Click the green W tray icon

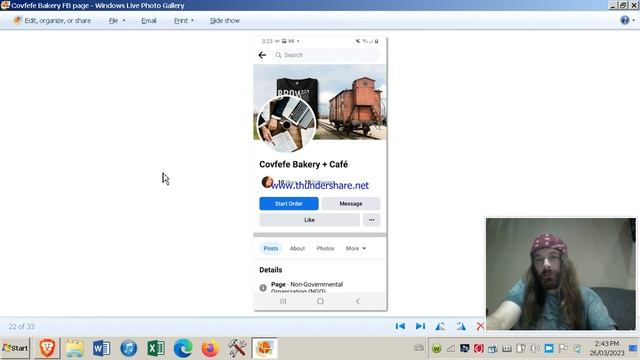click(x=436, y=348)
